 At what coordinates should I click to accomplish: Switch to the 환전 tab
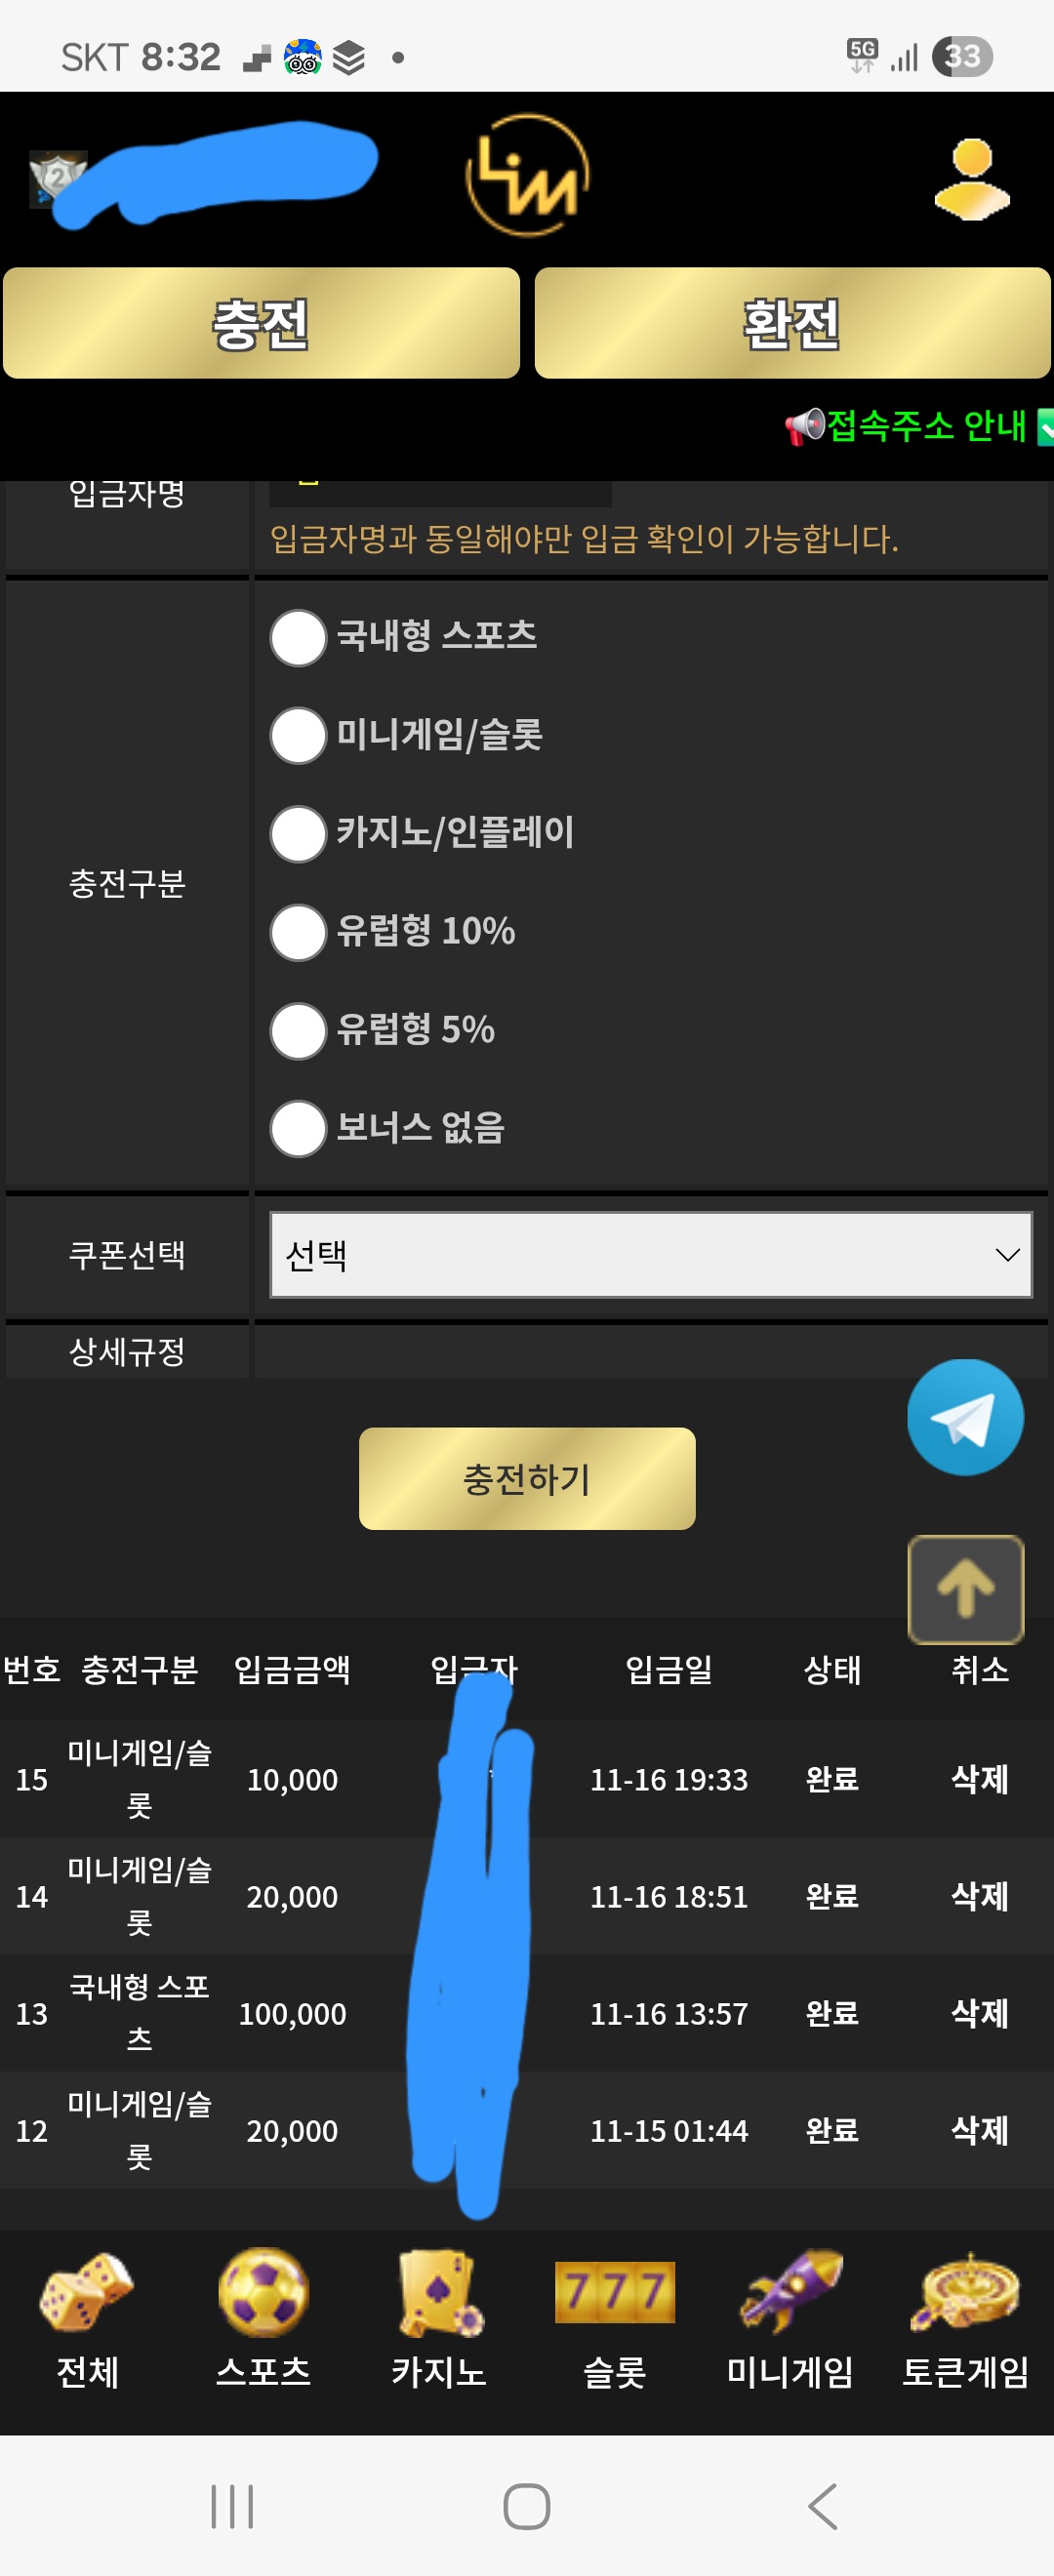point(791,323)
